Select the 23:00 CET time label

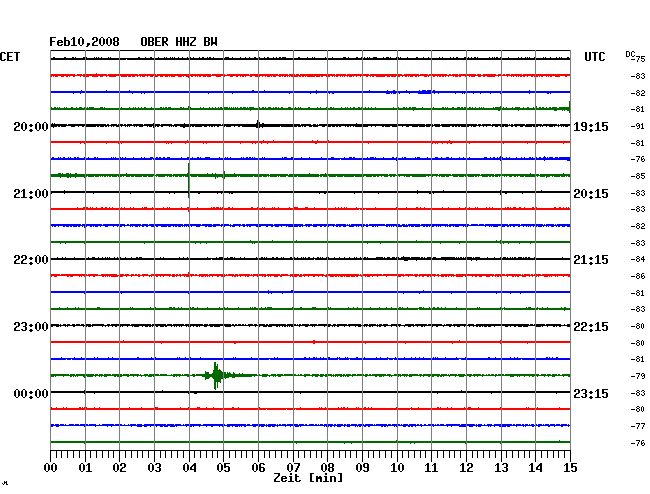click(x=31, y=327)
